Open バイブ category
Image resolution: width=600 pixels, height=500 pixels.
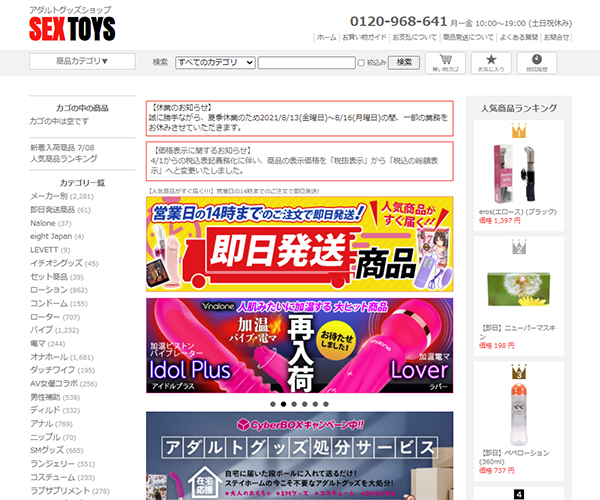click(x=41, y=330)
